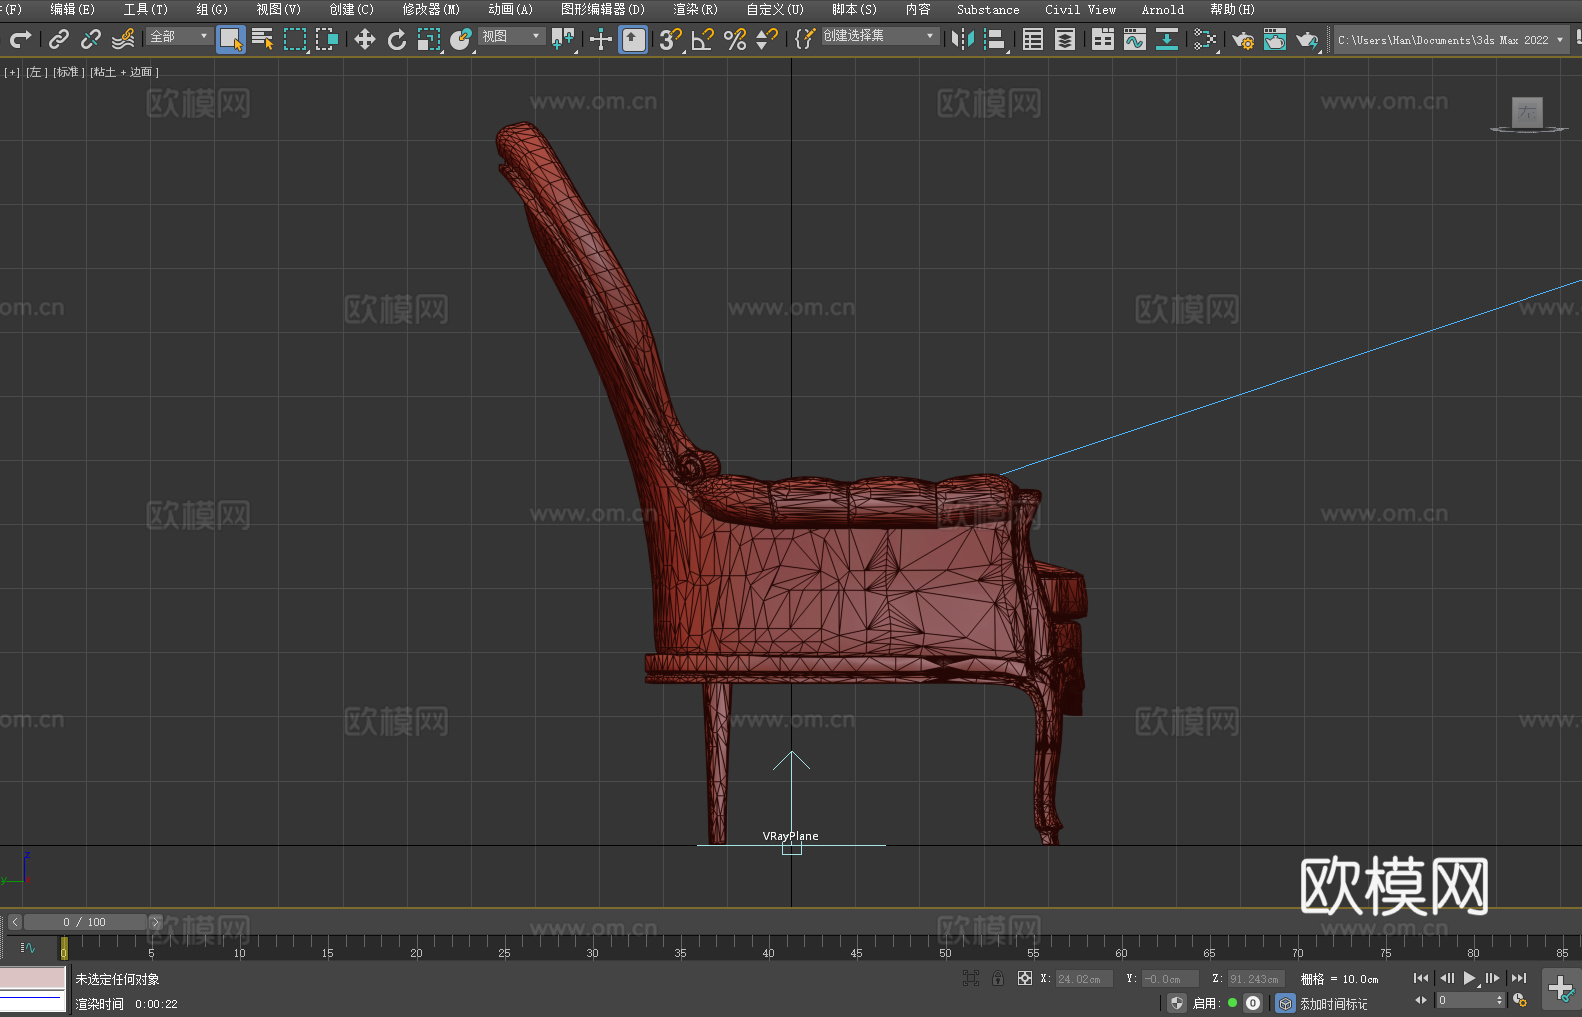
Task: Activate the Select and Link tool
Action: click(59, 39)
